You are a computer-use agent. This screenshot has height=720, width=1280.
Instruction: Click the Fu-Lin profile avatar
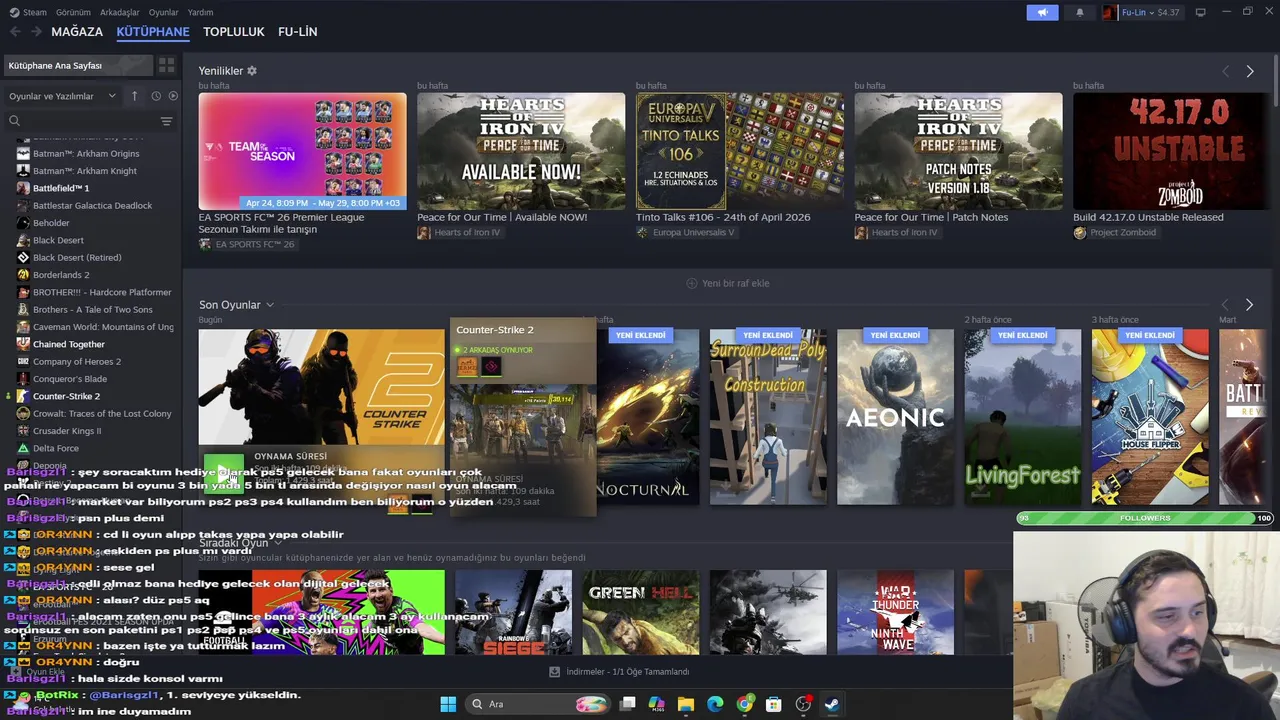click(x=1110, y=12)
